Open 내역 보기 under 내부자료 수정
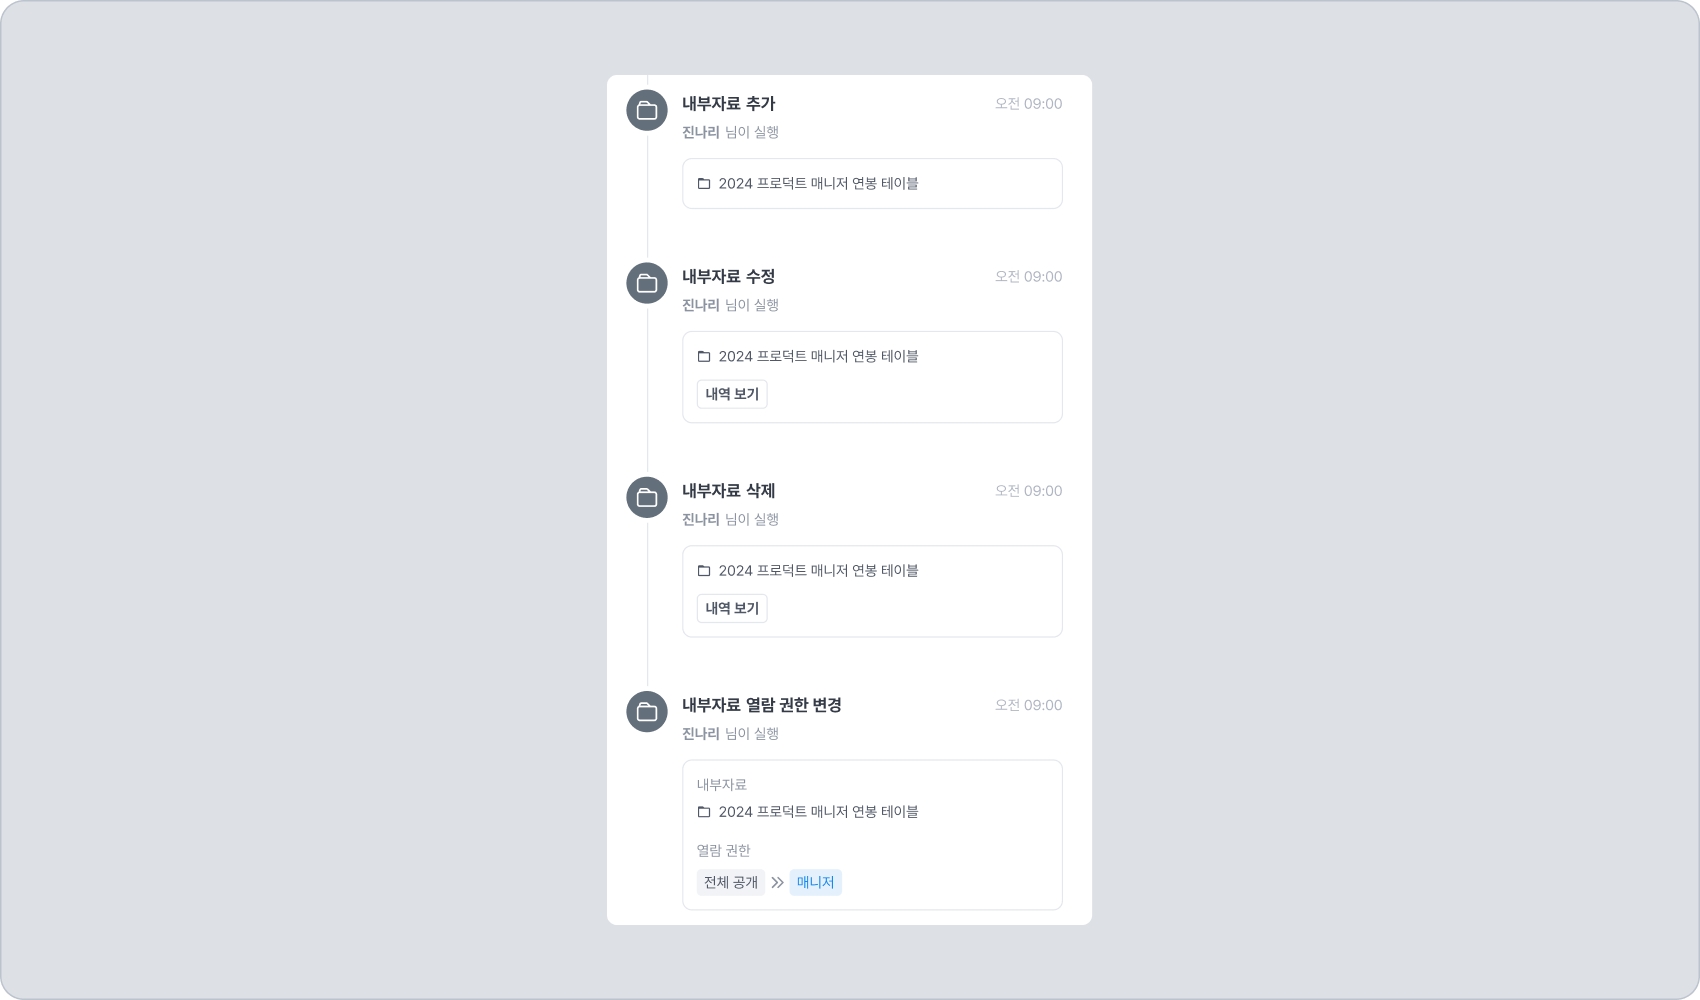 coord(732,394)
